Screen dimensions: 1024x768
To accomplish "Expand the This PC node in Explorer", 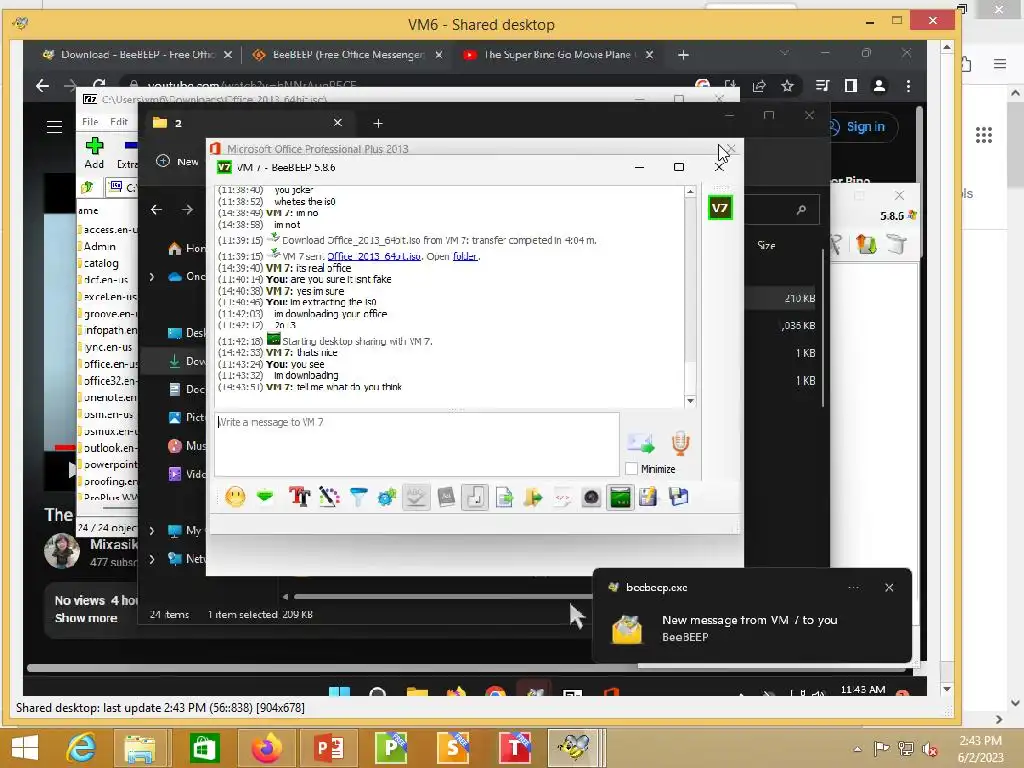I will pyautogui.click(x=152, y=531).
